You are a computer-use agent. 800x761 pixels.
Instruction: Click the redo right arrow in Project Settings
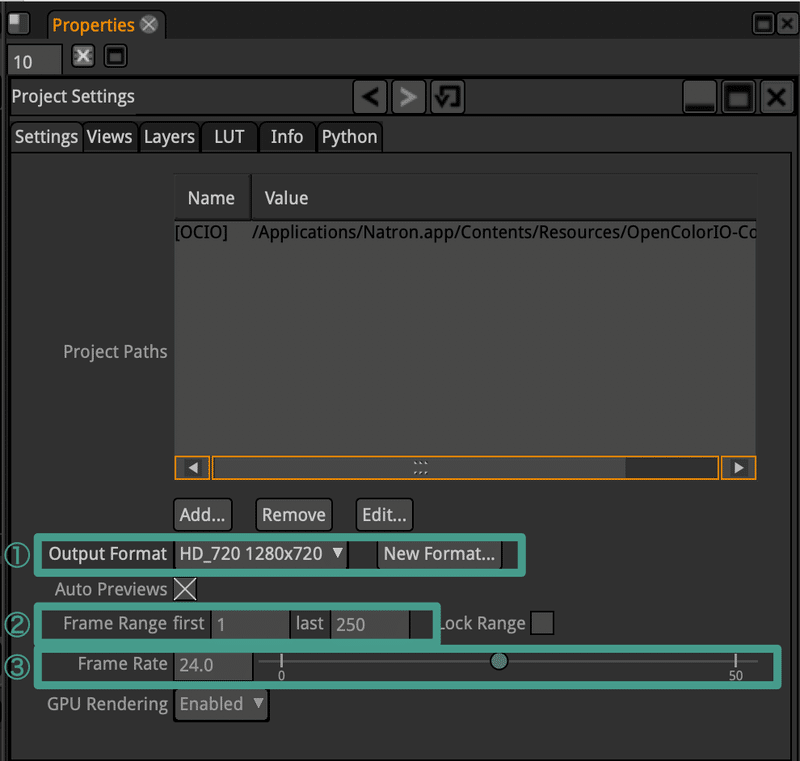tap(408, 97)
